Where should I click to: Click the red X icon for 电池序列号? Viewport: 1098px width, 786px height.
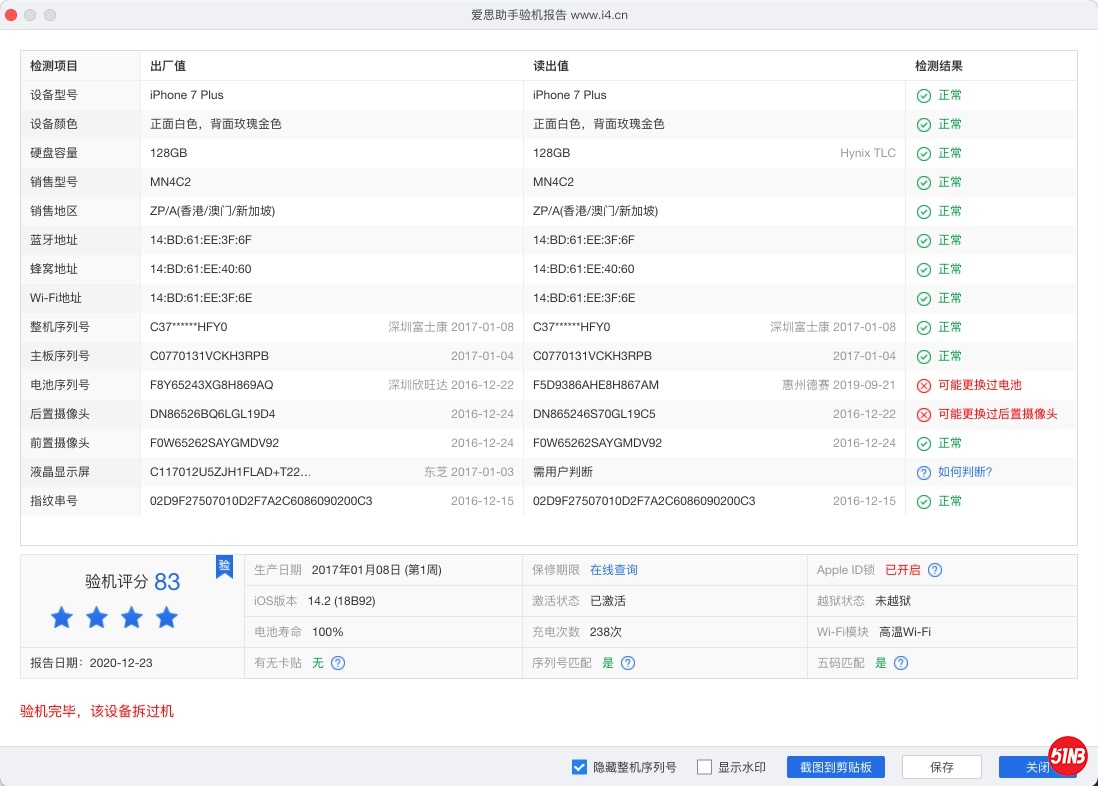(924, 385)
